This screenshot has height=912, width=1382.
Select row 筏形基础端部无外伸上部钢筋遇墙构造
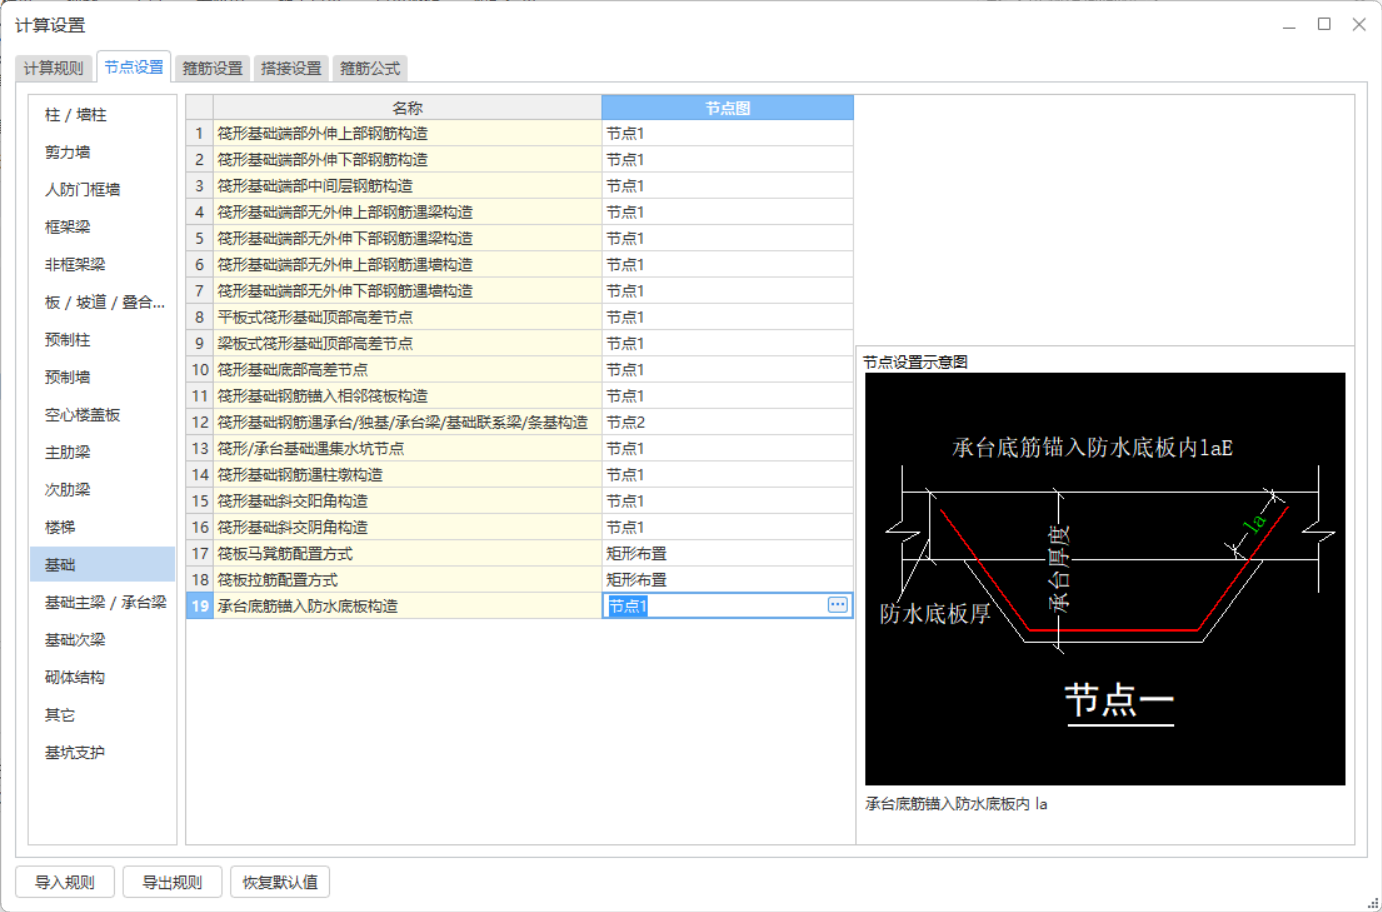click(x=407, y=264)
